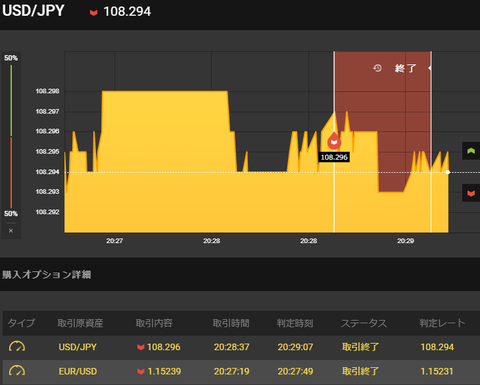Click the 取引原資産 column header

pos(80,323)
